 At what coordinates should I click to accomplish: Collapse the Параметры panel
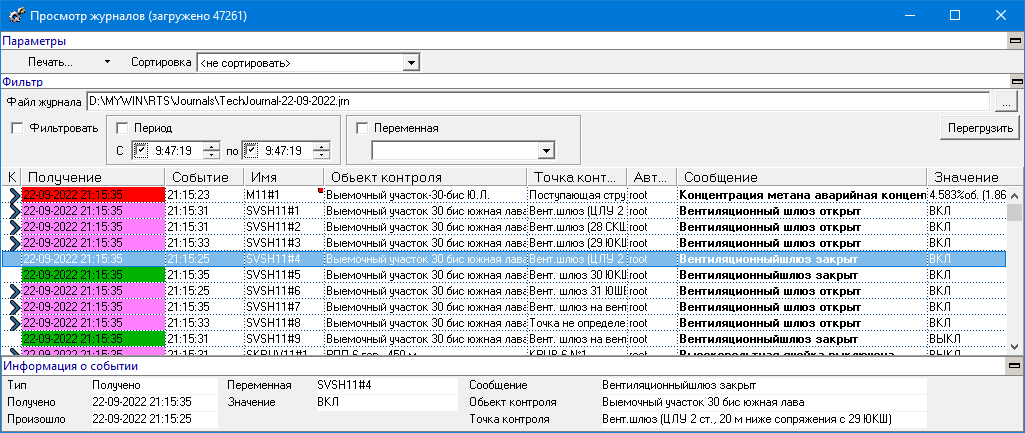[x=1016, y=41]
